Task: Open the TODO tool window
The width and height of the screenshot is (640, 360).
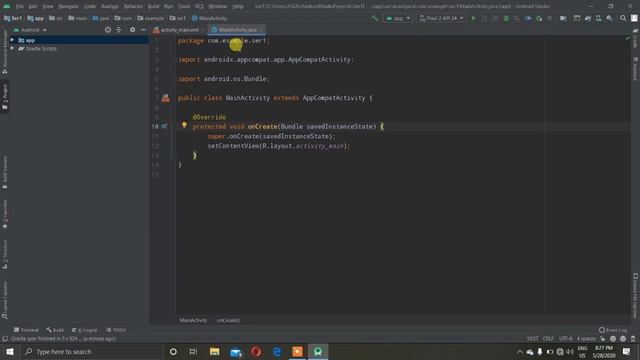Action: (x=116, y=330)
